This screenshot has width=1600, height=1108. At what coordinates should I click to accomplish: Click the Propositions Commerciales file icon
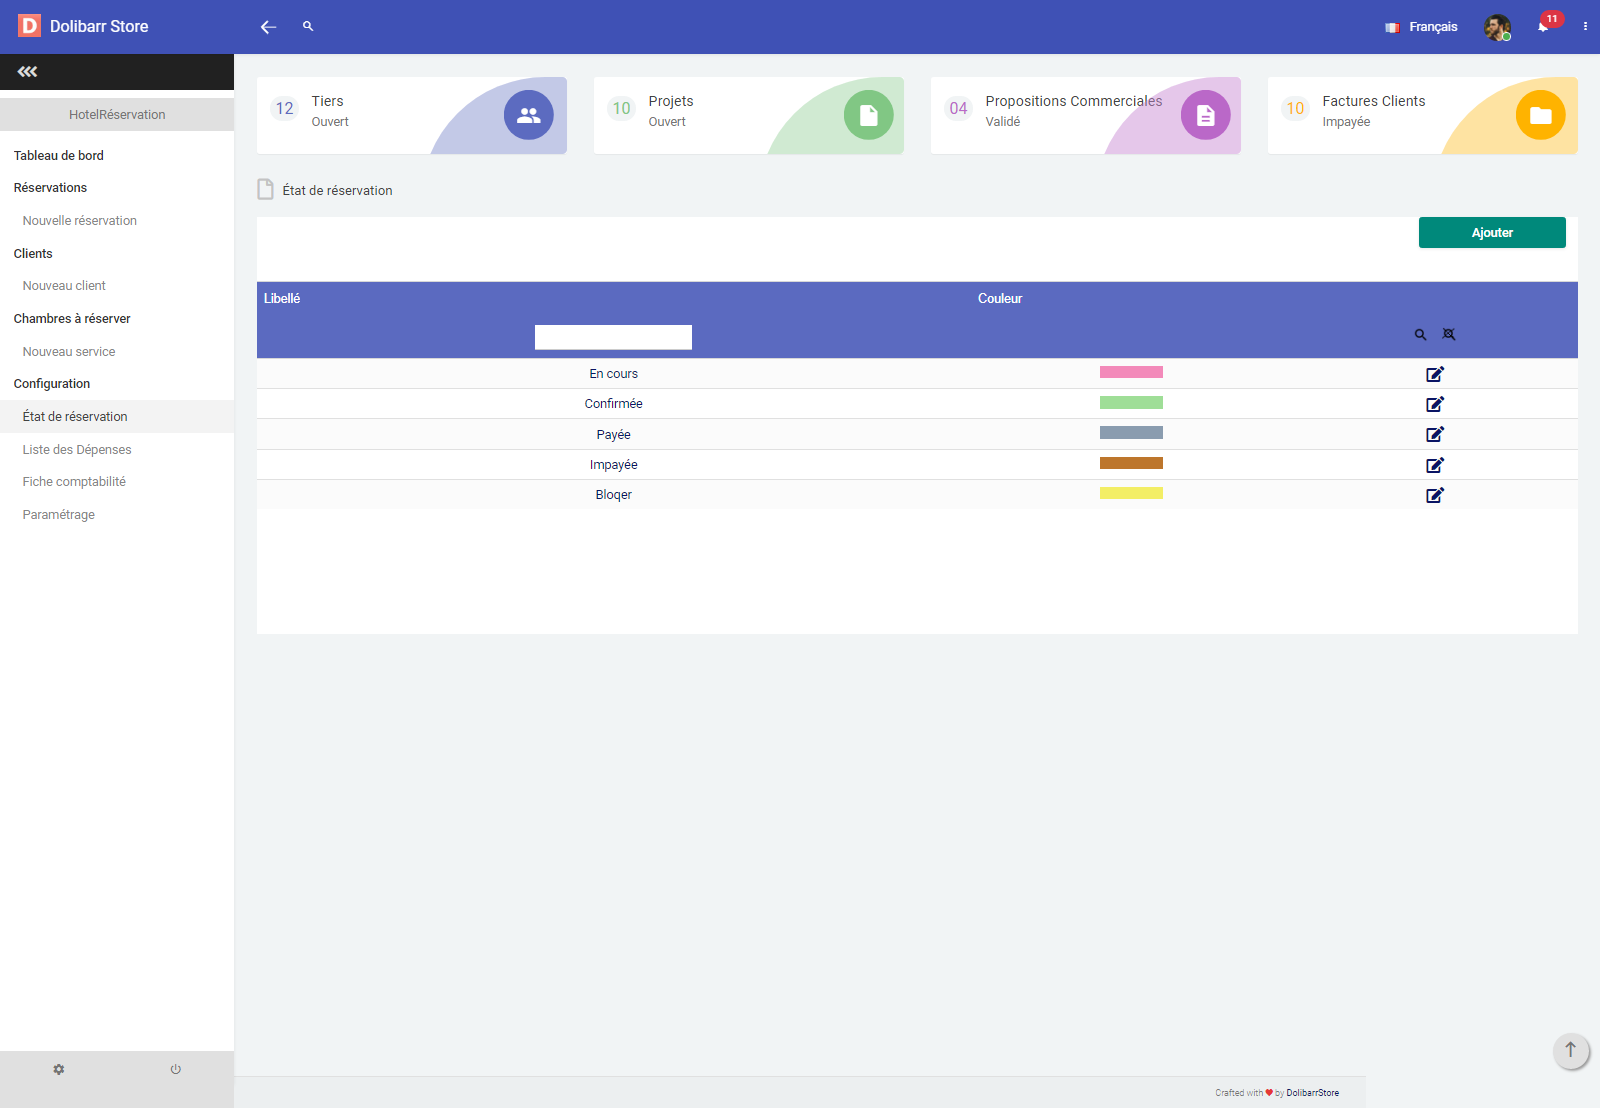coord(1206,115)
